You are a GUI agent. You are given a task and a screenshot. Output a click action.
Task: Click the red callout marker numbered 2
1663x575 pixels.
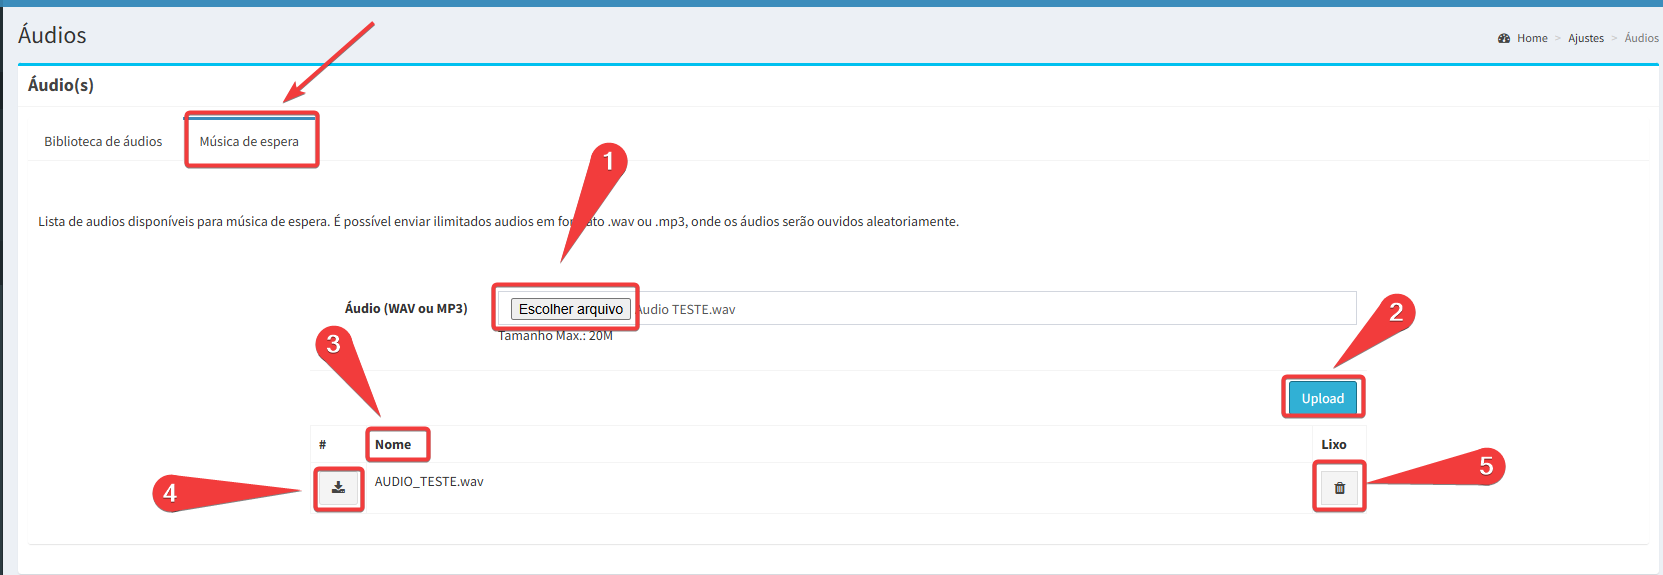click(x=1396, y=312)
